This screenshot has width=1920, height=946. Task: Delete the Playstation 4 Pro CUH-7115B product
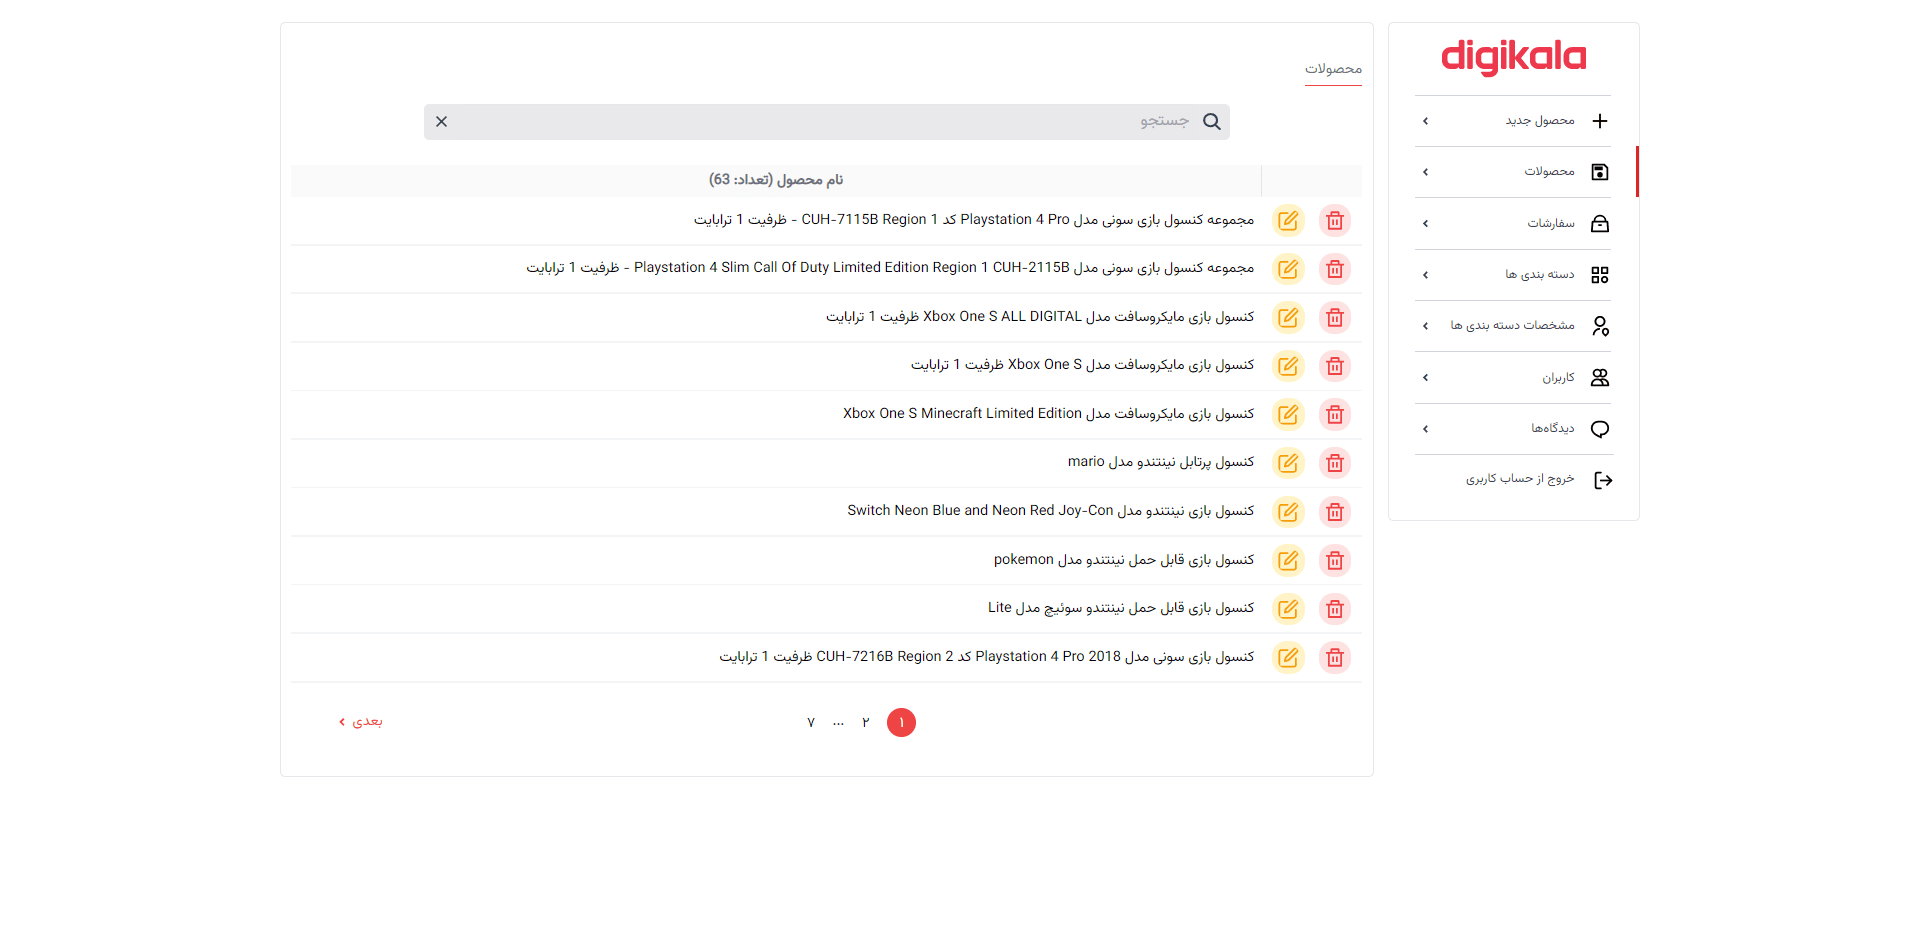point(1334,220)
